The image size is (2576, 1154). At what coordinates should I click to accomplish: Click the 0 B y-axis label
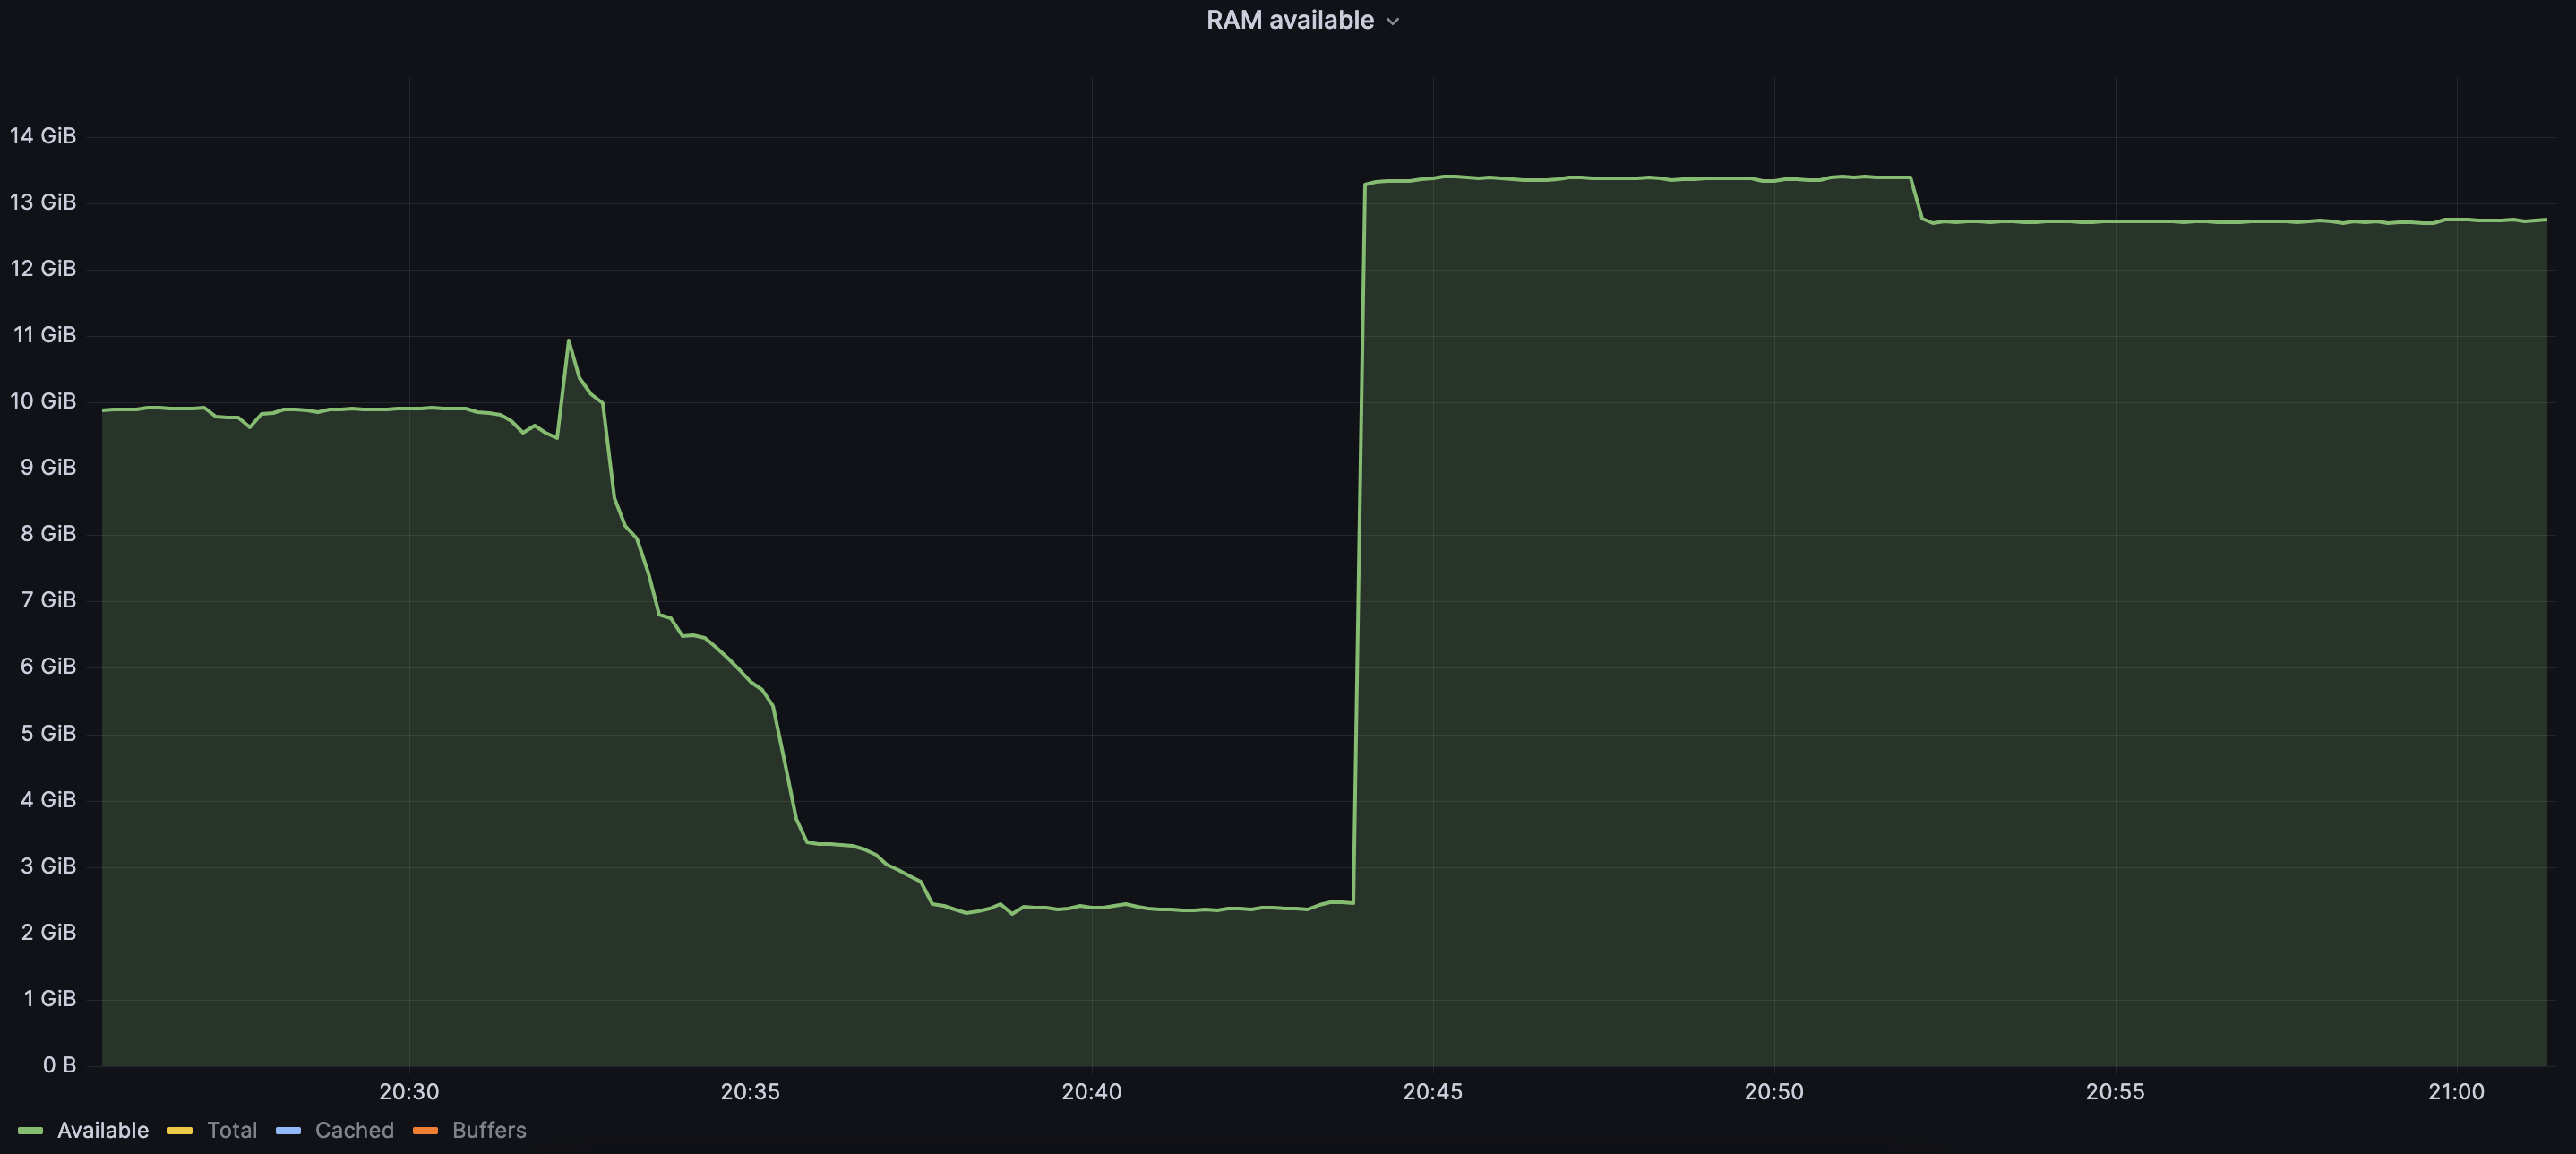click(x=59, y=1065)
